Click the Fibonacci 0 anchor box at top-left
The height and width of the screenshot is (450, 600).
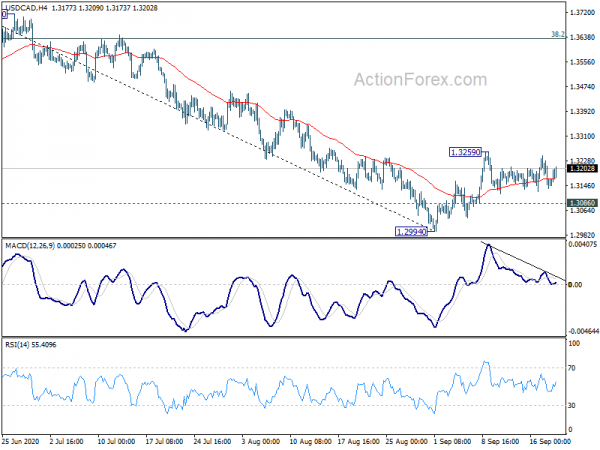[4, 15]
